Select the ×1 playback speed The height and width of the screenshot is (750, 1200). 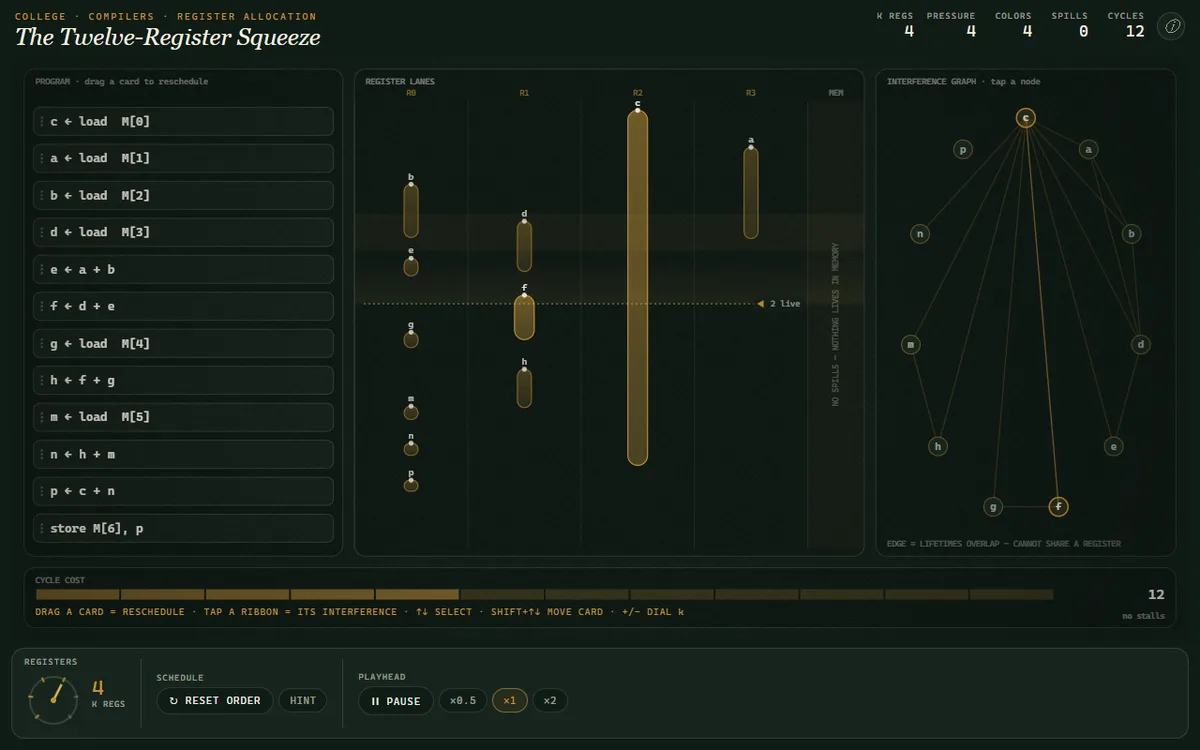point(509,701)
